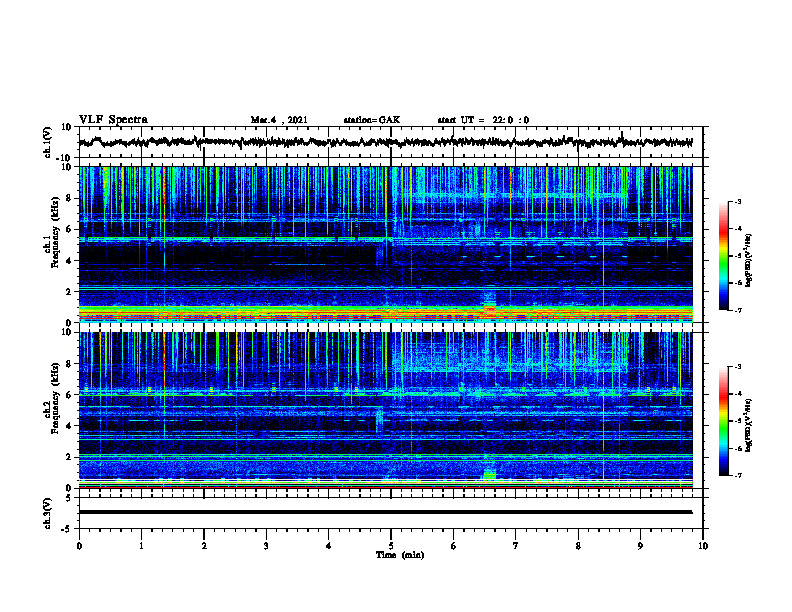
Task: Click the "5" tick on the time axis
Action: [391, 546]
